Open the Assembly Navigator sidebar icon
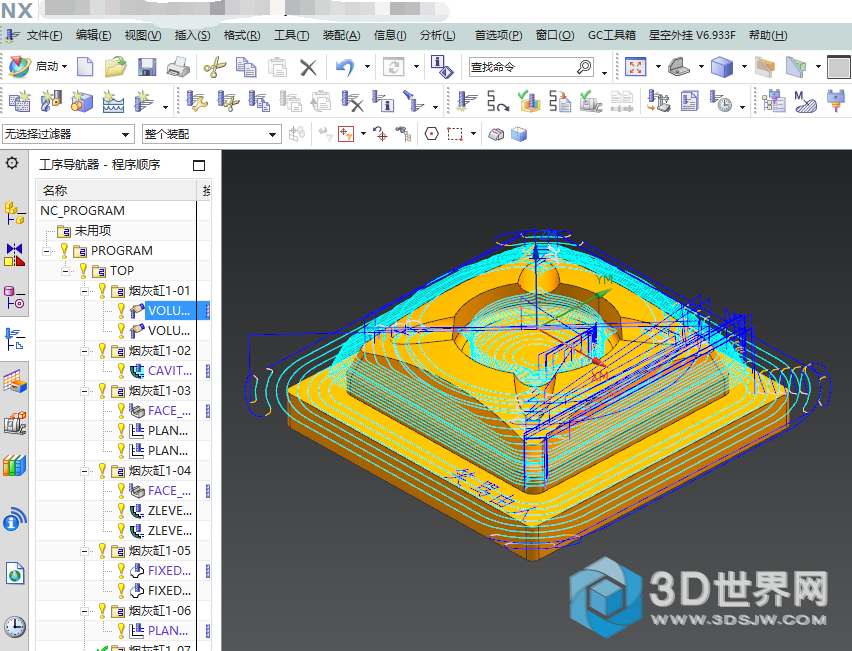852x651 pixels. click(x=15, y=212)
